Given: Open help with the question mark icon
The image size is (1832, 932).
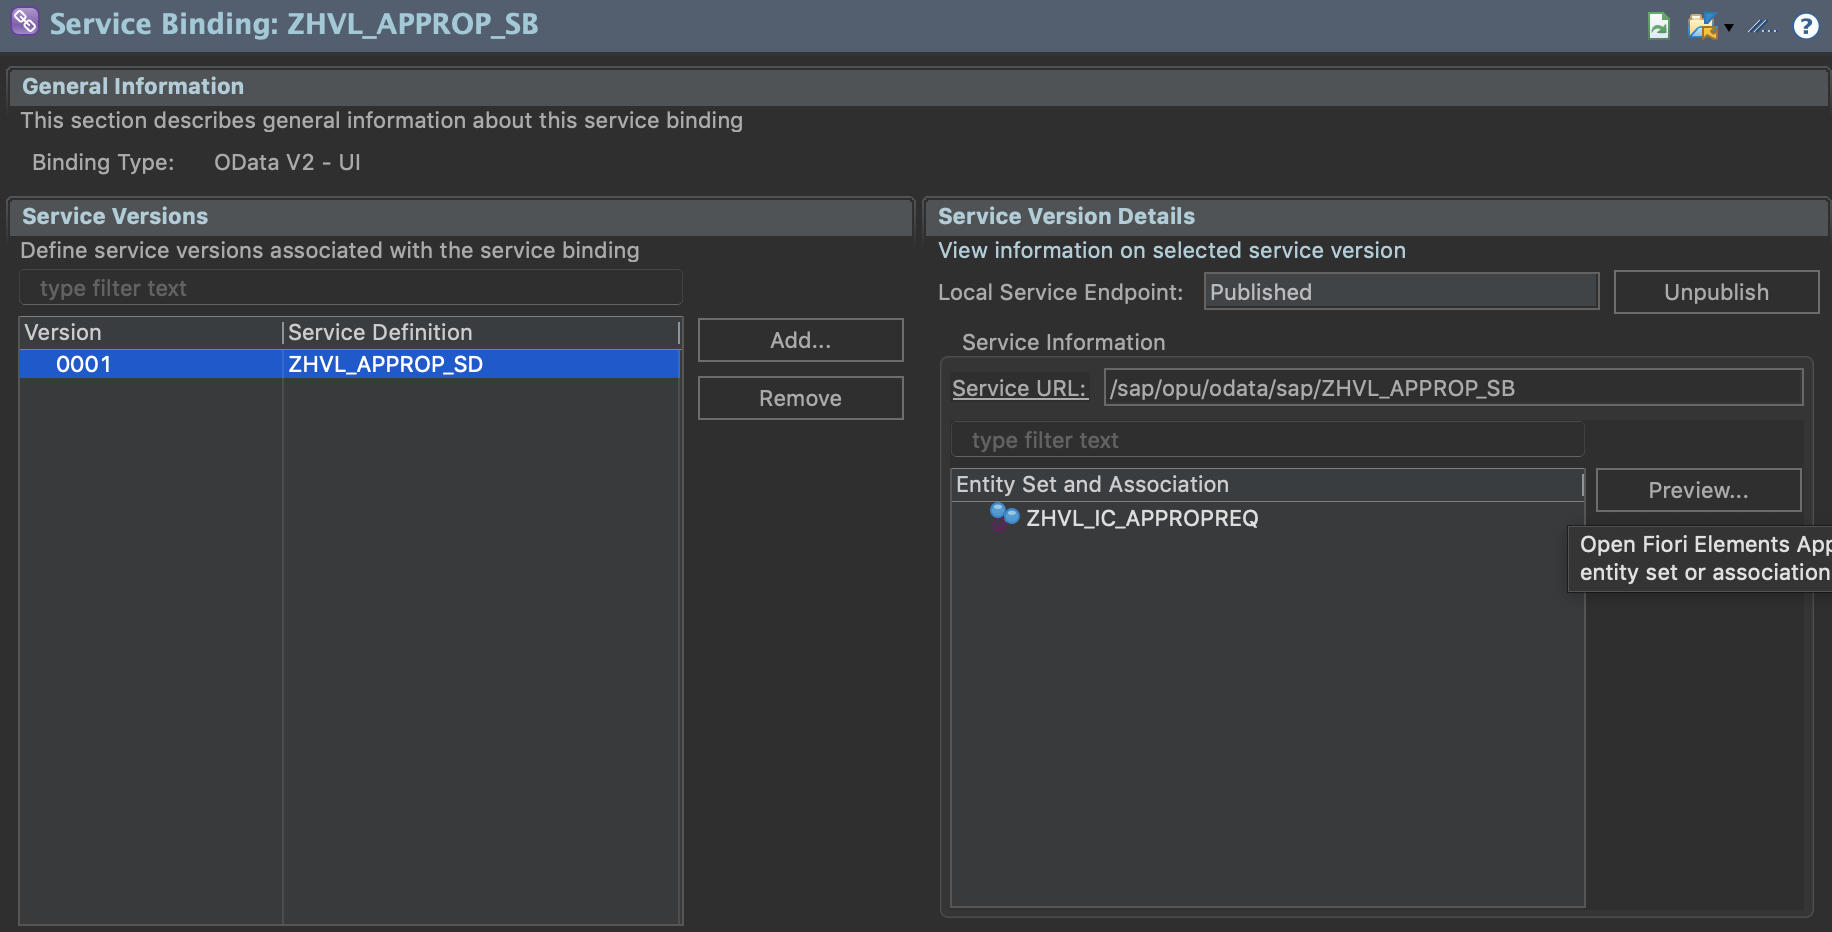Looking at the screenshot, I should [x=1807, y=26].
